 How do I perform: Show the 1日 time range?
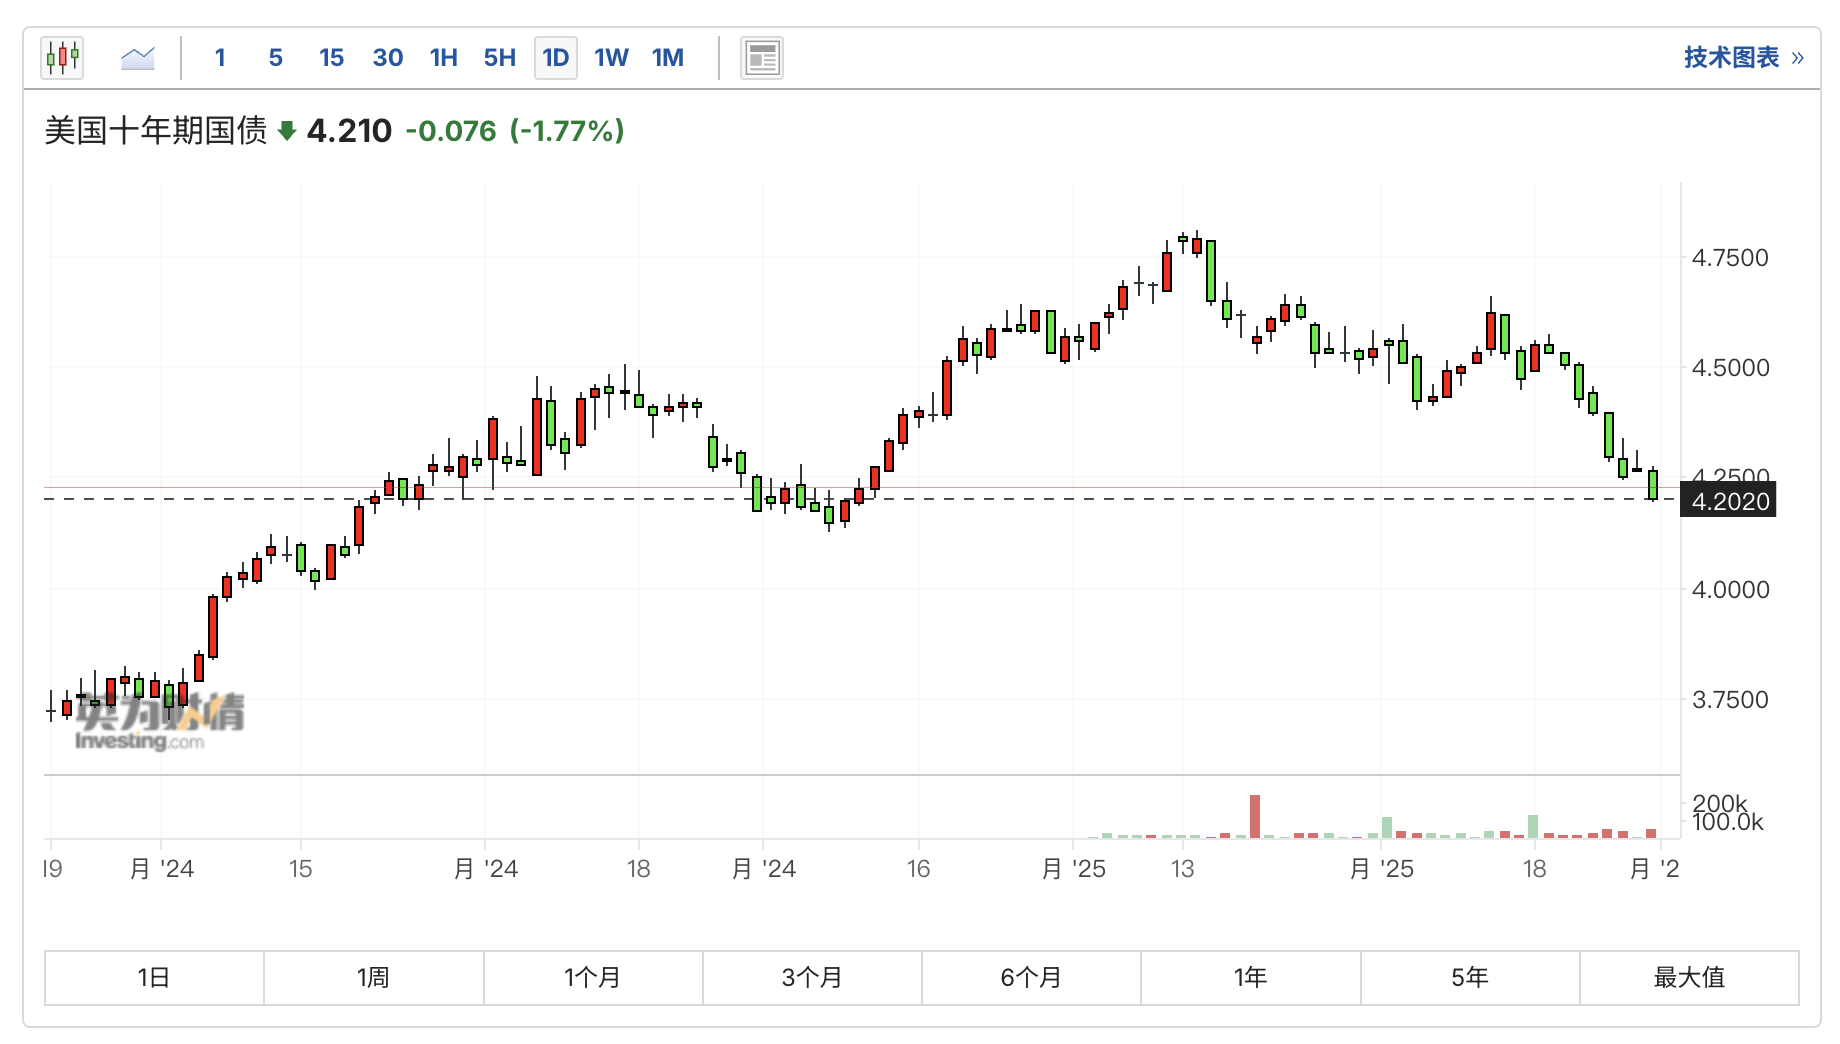(x=154, y=977)
